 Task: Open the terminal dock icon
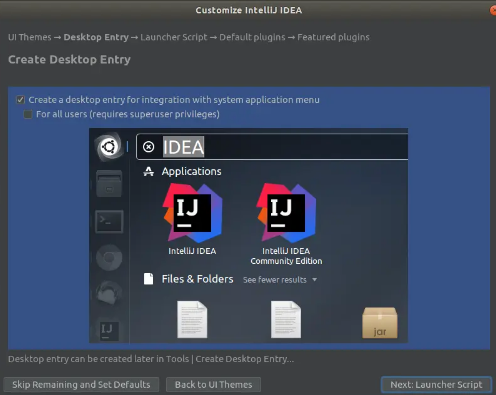tap(109, 221)
